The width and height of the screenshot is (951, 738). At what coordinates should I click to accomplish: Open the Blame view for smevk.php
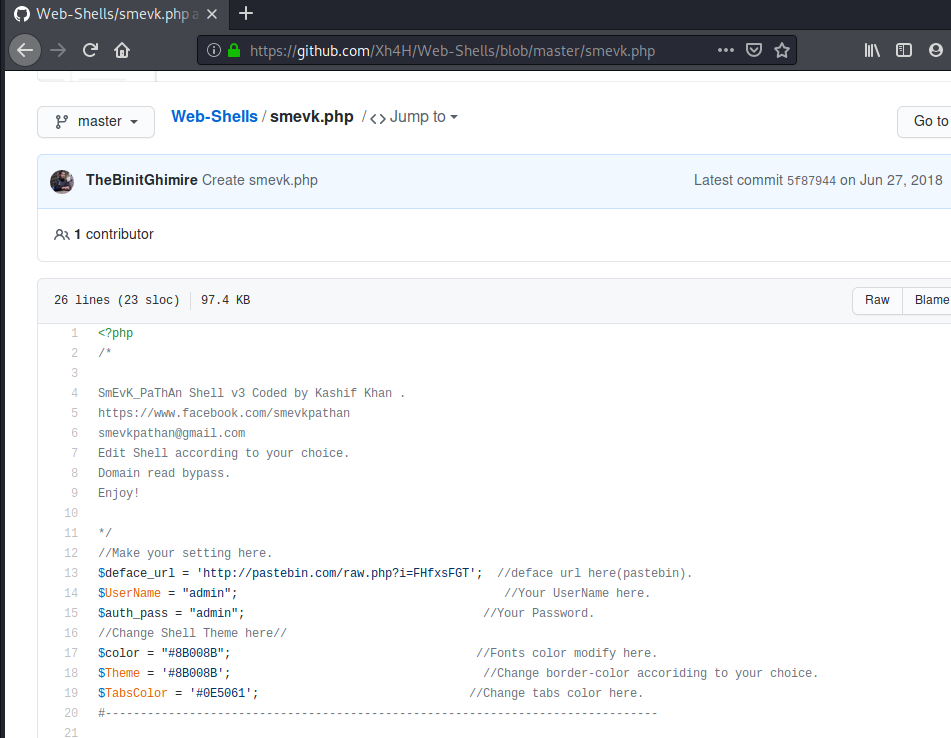[x=930, y=300]
